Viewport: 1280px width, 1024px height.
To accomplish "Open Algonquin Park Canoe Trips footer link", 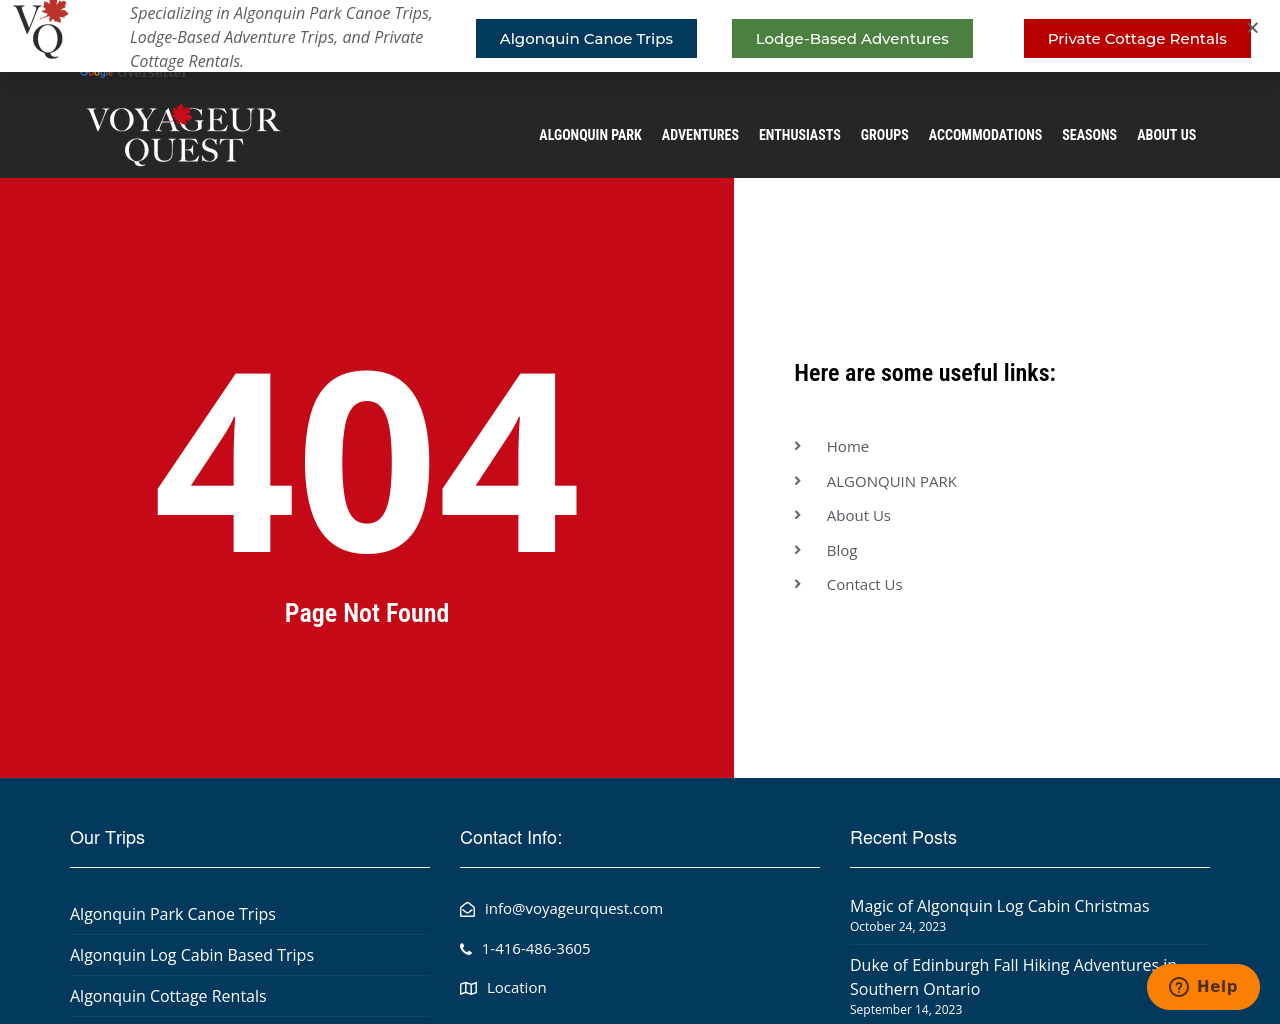I will (173, 914).
